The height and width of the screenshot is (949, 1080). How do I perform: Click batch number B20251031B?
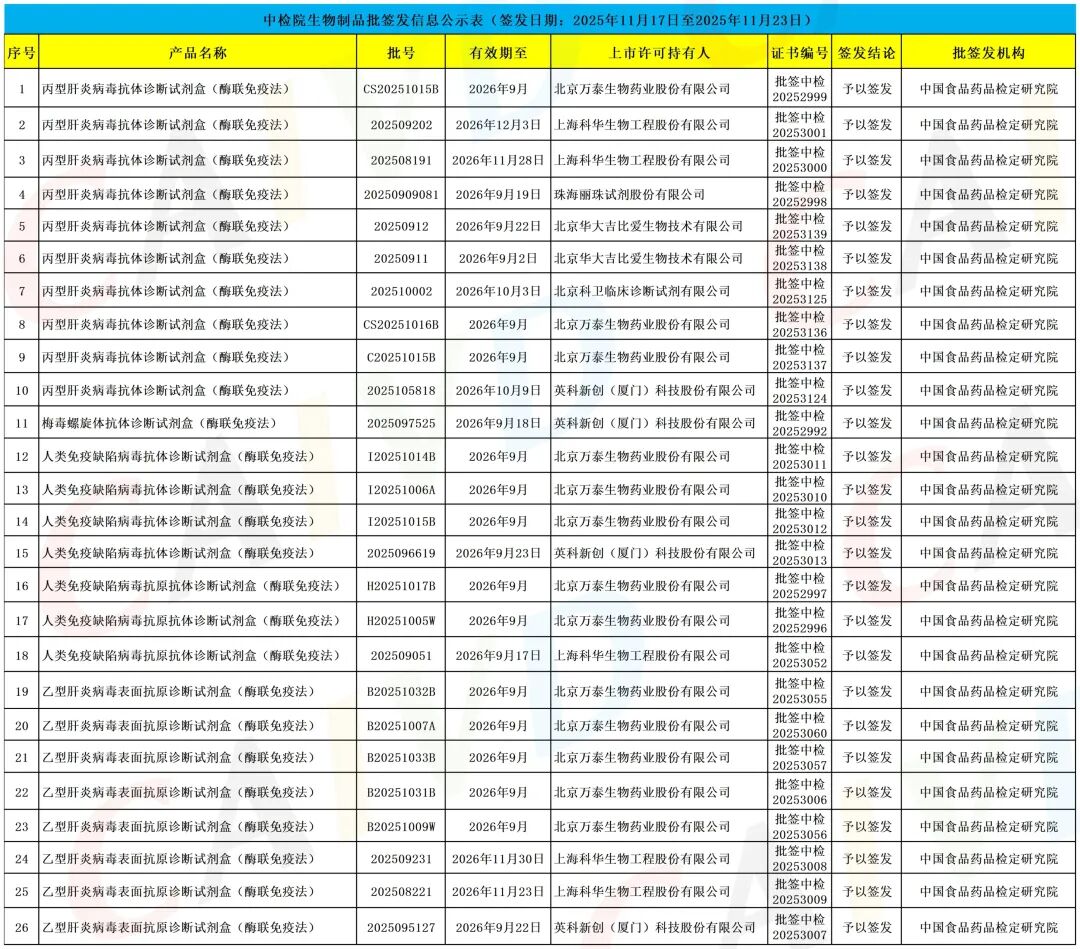[401, 792]
